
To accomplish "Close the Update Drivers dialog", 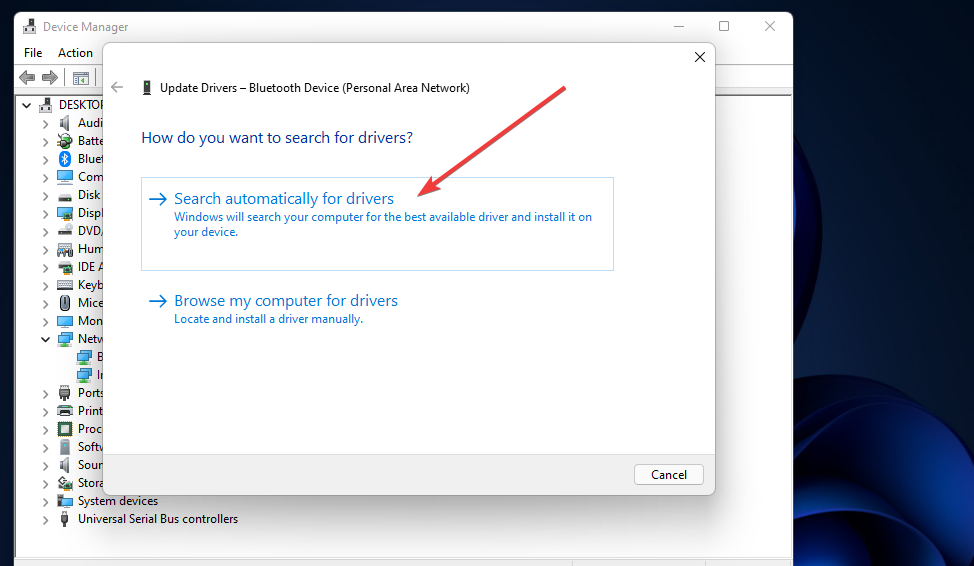I will pos(699,57).
